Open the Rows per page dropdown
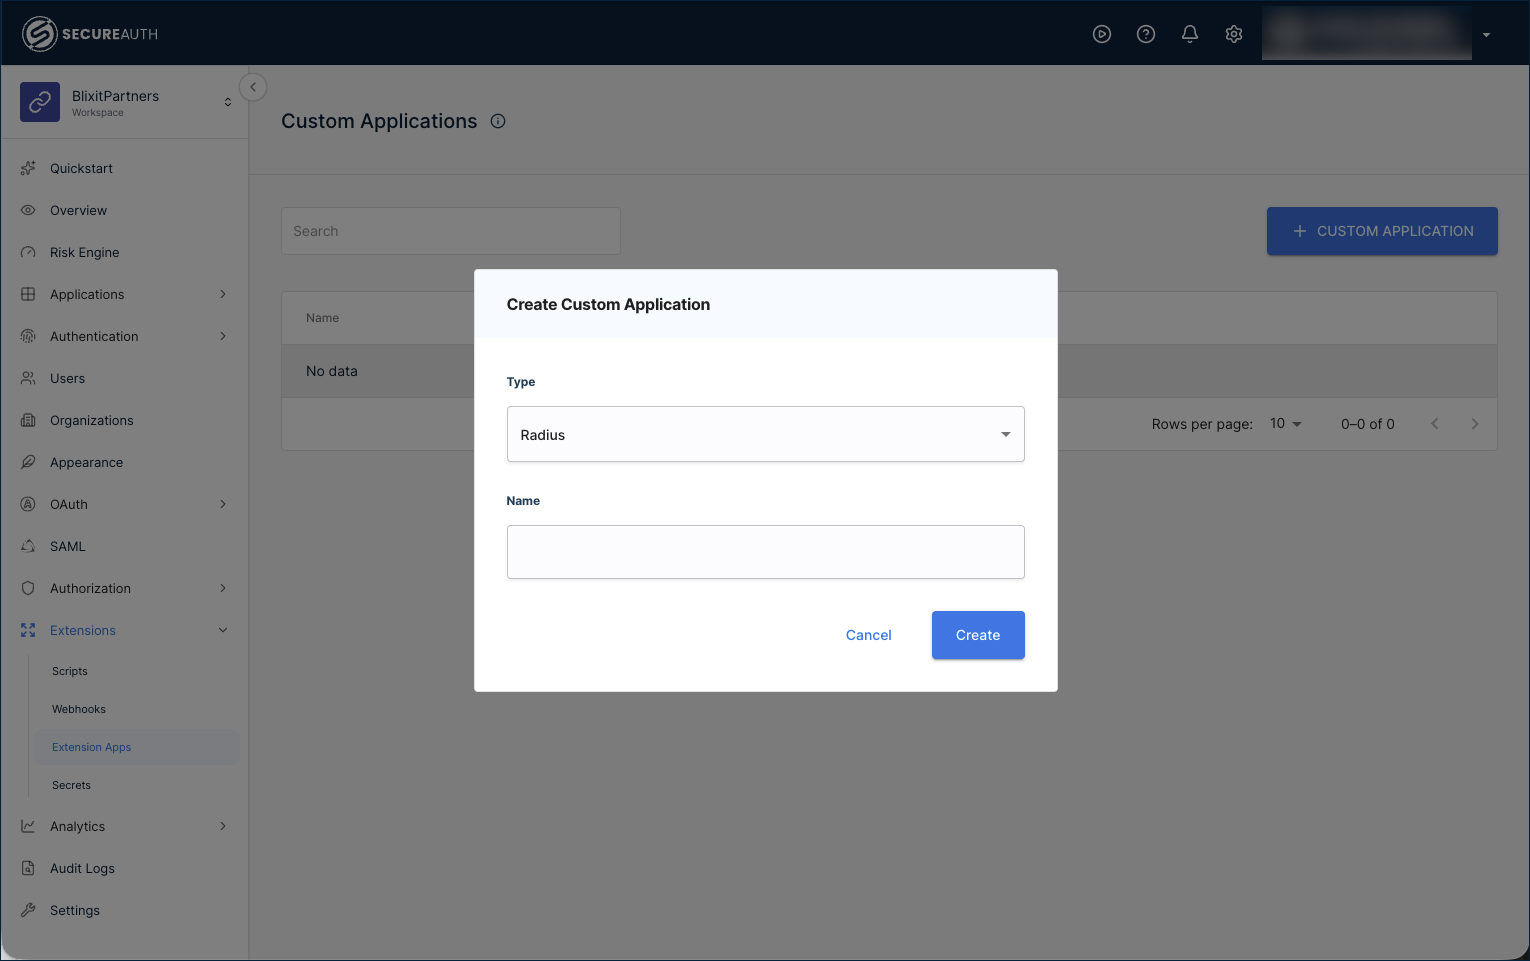 pyautogui.click(x=1286, y=424)
